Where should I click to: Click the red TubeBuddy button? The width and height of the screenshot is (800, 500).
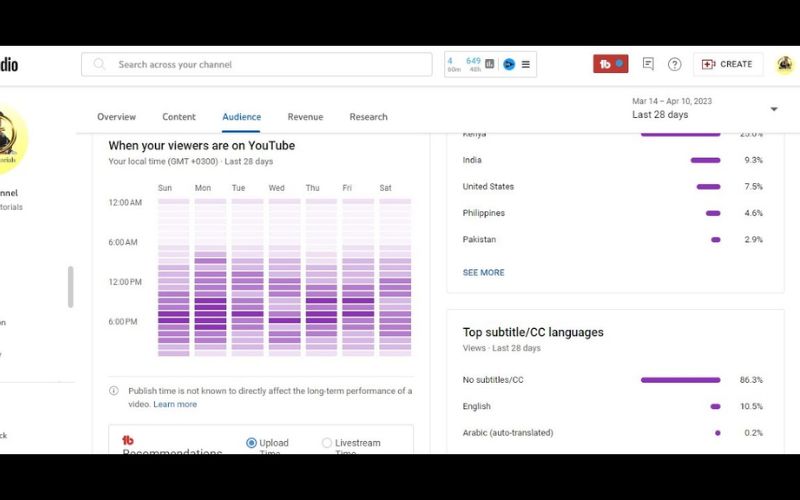coord(611,64)
